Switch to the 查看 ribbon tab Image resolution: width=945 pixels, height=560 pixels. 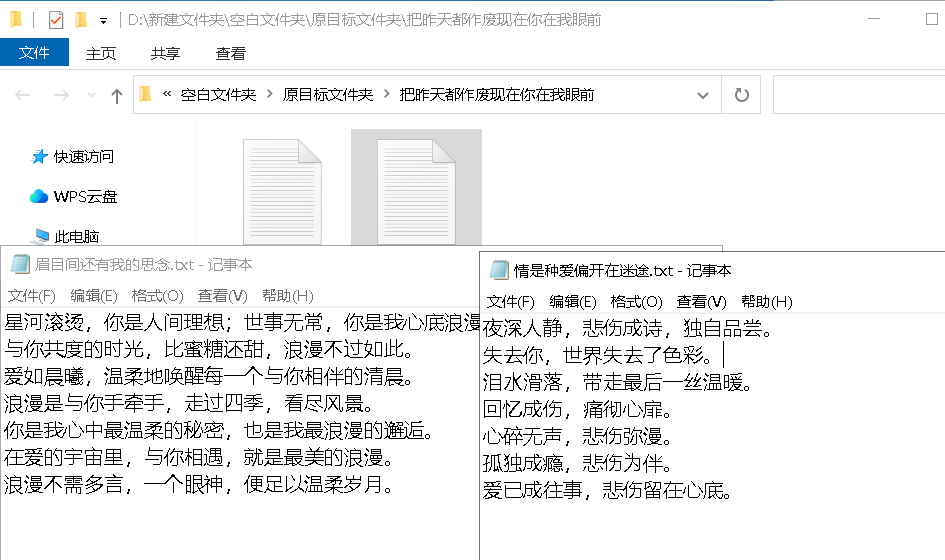(231, 54)
